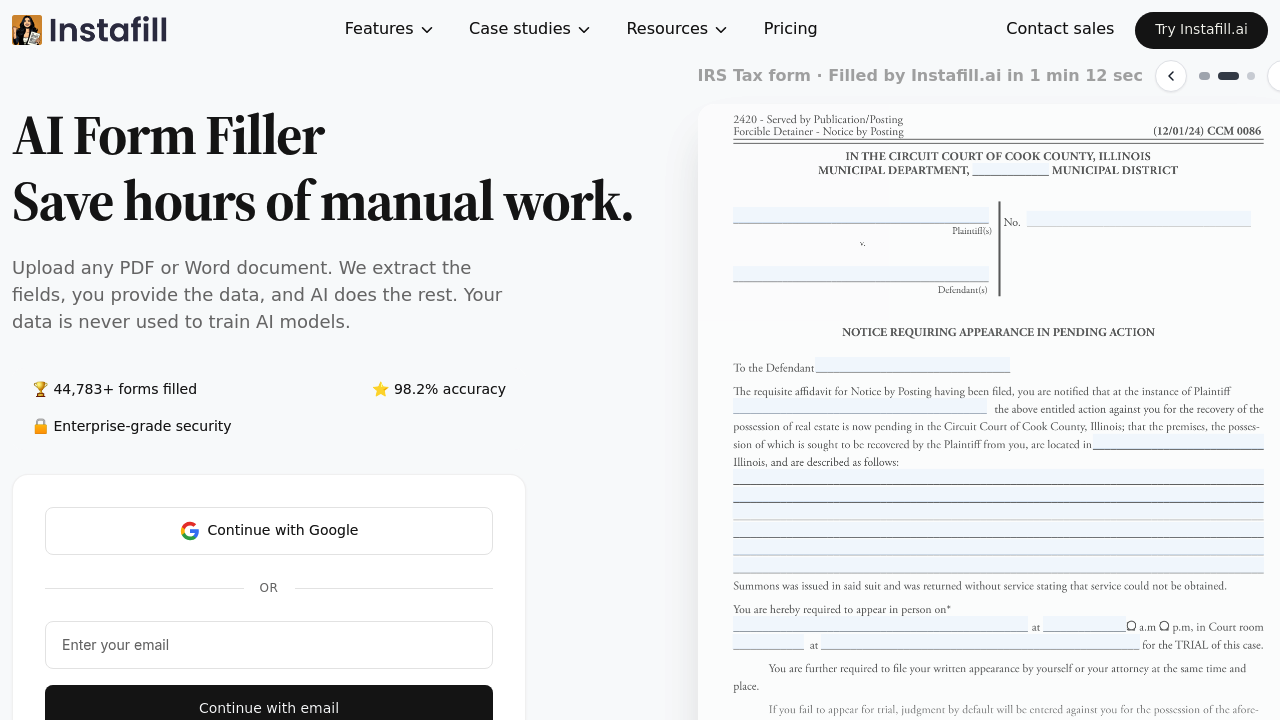This screenshot has height=720, width=1280.
Task: Click the star icon beside 98.2% accuracy
Action: 380,389
